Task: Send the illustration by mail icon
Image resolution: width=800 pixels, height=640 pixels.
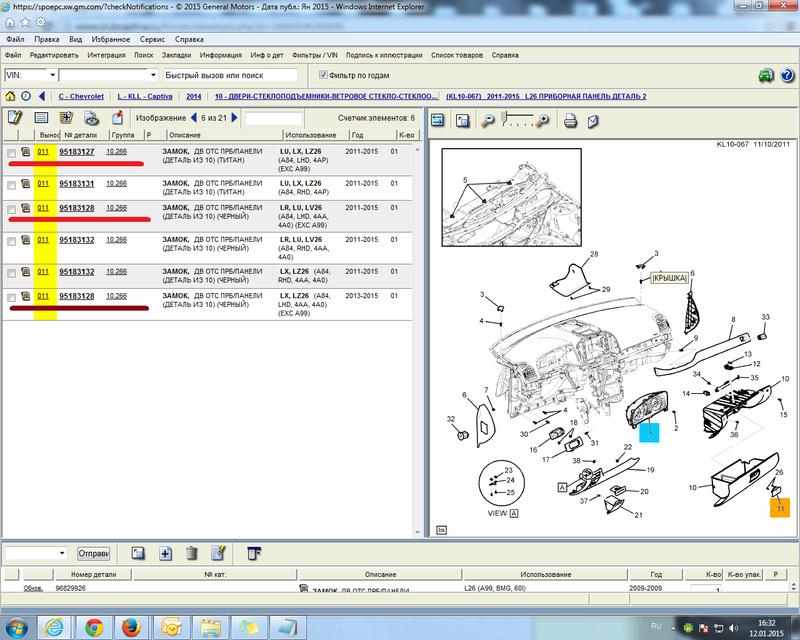Action: point(593,121)
